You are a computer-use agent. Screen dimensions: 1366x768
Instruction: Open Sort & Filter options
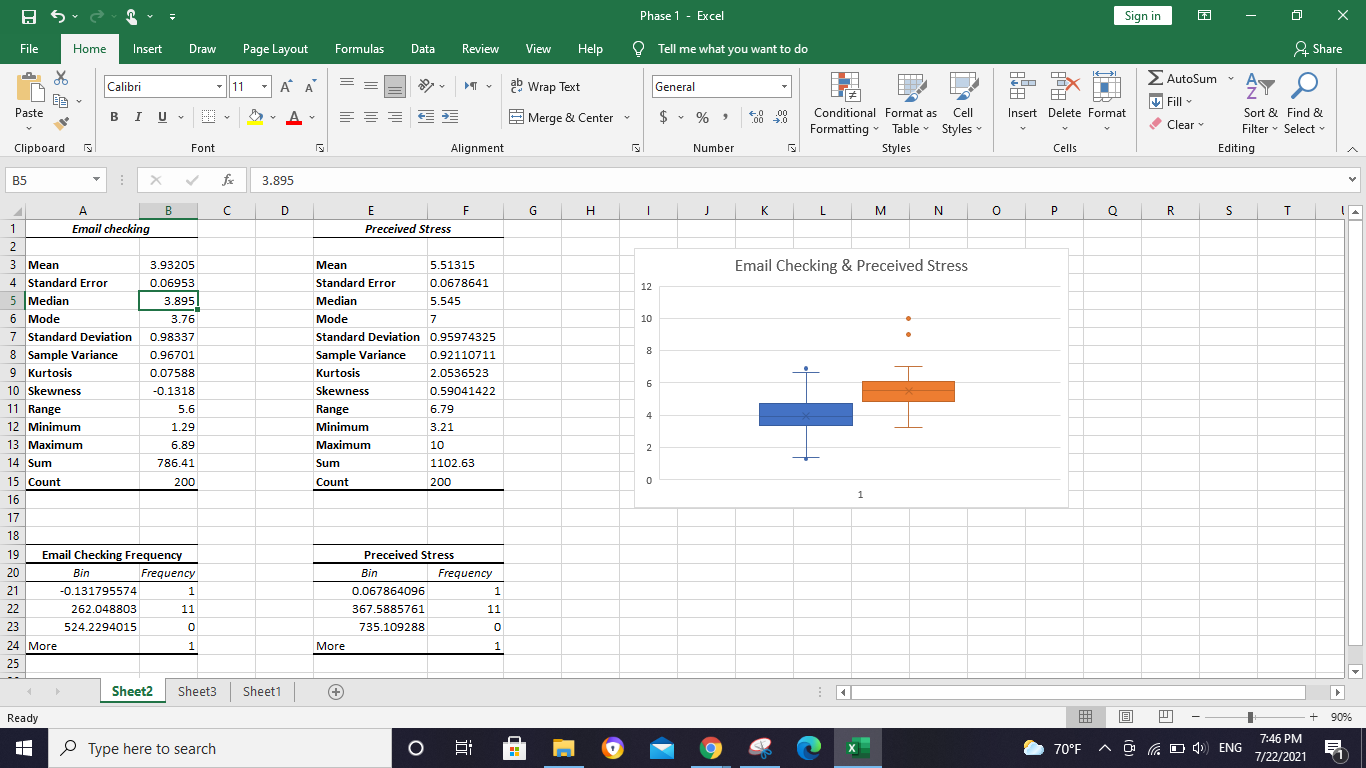[x=1261, y=103]
